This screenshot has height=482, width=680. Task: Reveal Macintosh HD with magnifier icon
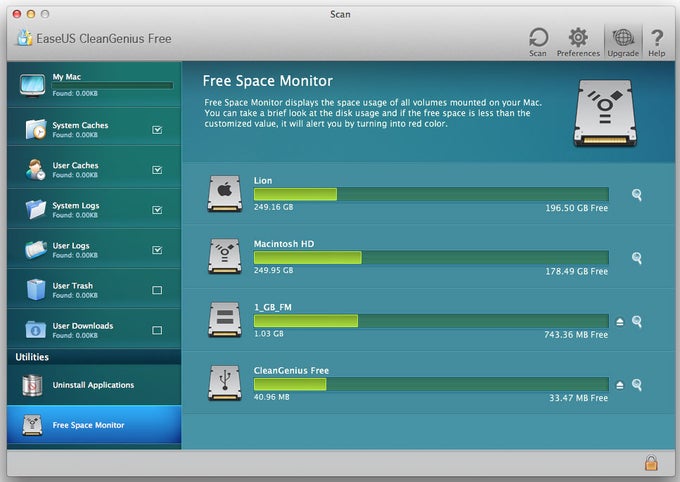pos(637,258)
